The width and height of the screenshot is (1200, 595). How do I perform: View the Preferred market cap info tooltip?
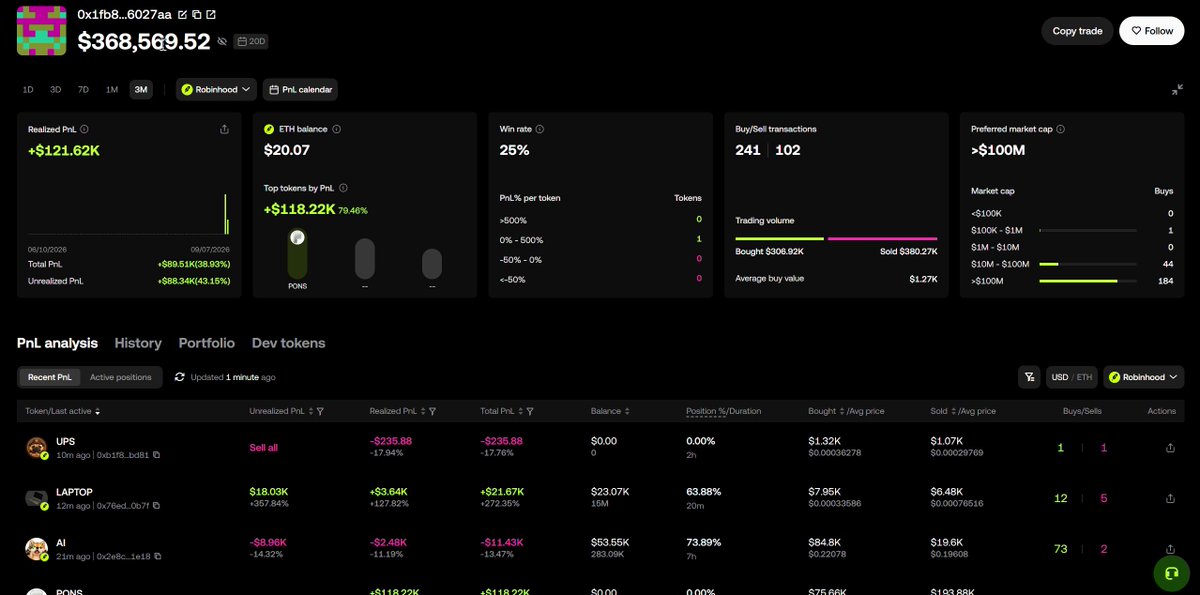[x=1060, y=129]
